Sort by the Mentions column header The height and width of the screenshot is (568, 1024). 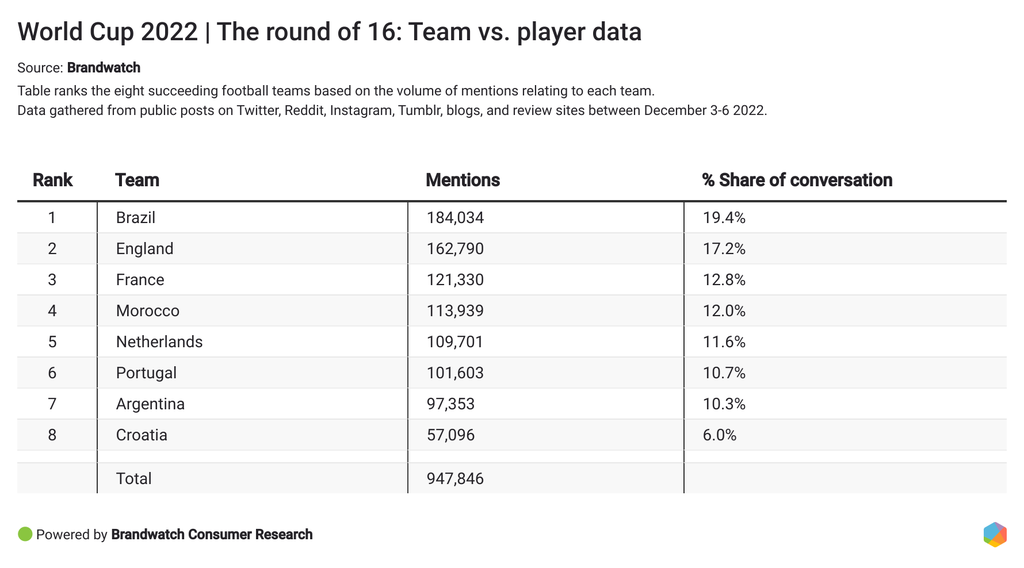(462, 180)
